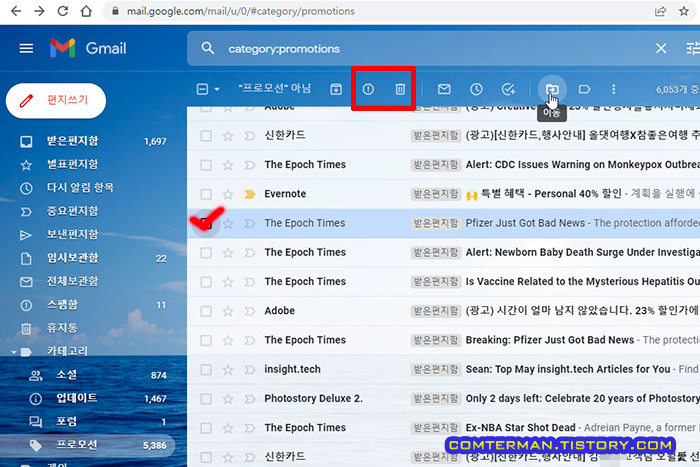The height and width of the screenshot is (467, 700).
Task: Mark the Photostory Deluxe email as important
Action: (x=250, y=399)
